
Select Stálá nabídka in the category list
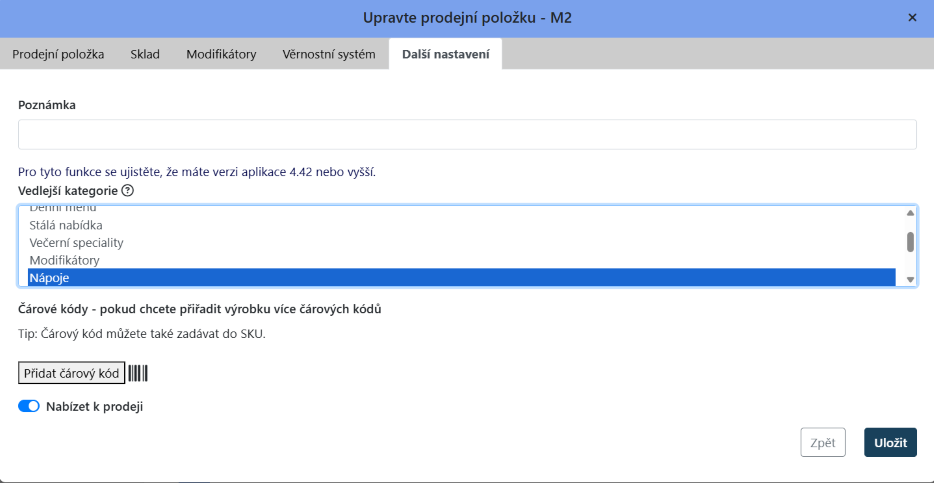(x=66, y=225)
